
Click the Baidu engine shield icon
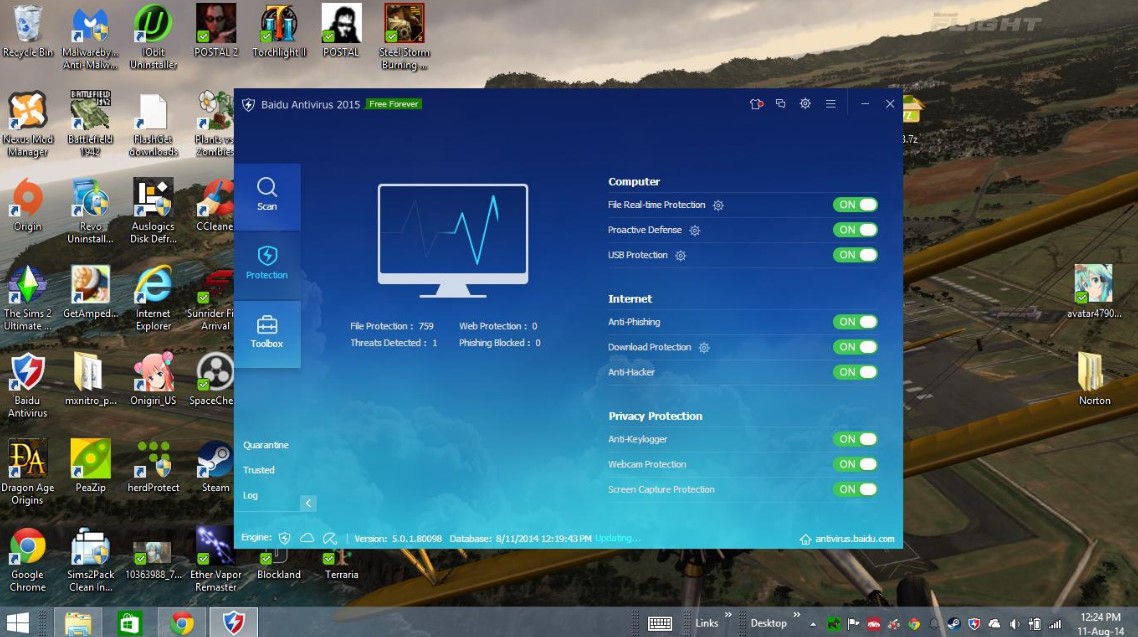point(284,538)
